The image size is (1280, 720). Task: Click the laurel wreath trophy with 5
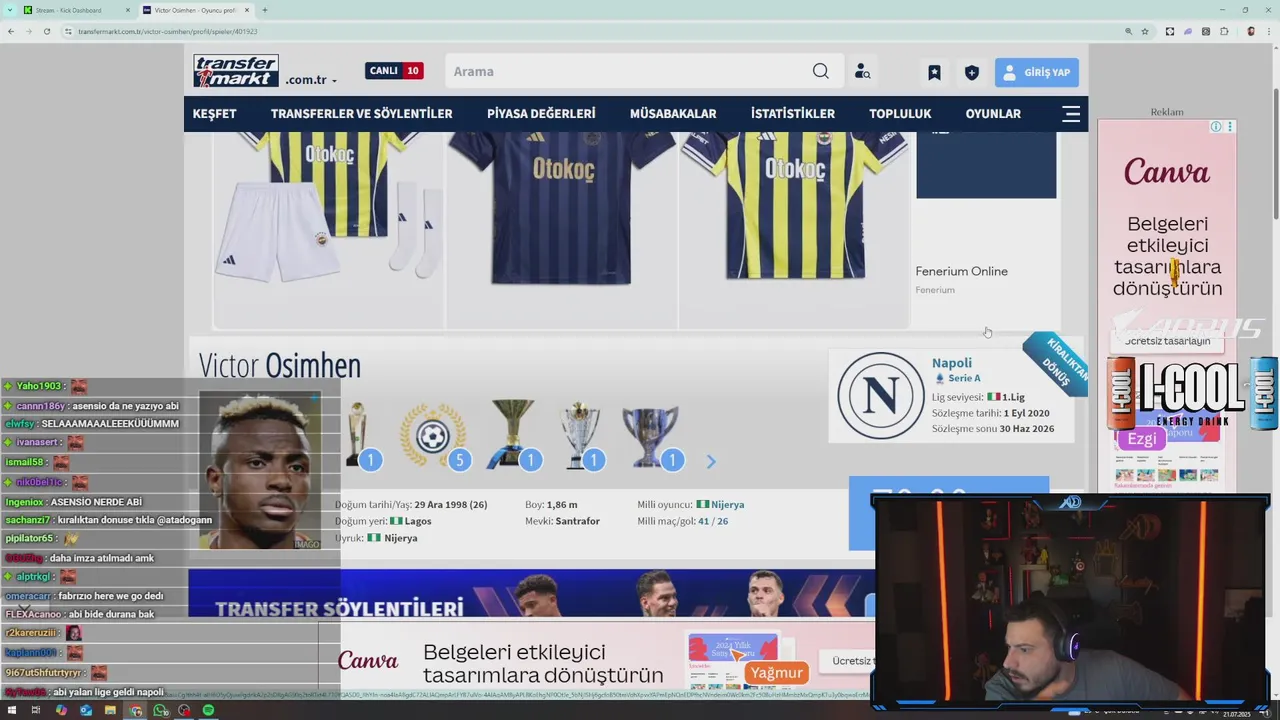(434, 436)
